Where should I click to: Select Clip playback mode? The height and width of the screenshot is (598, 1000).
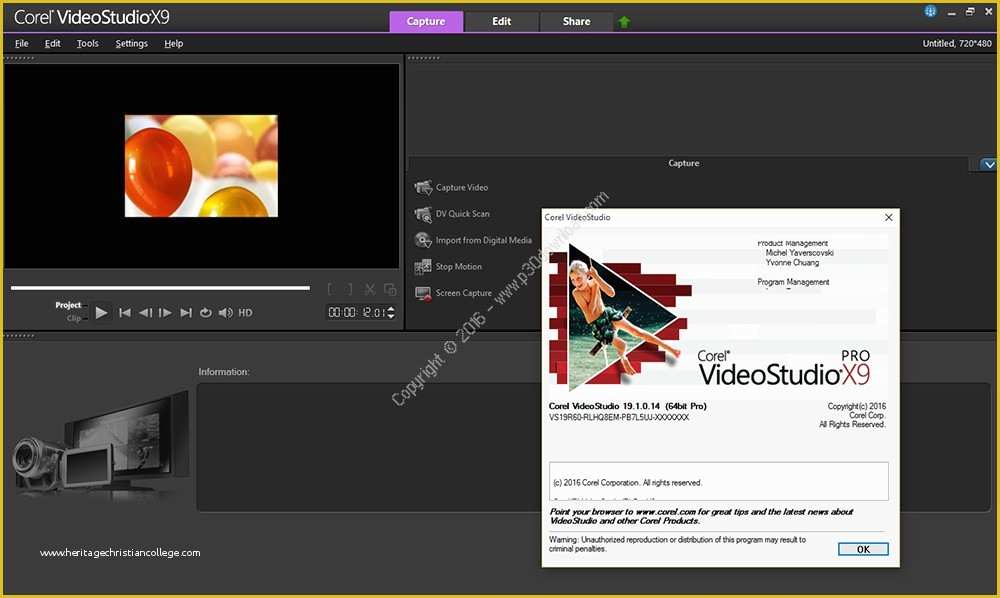[74, 317]
